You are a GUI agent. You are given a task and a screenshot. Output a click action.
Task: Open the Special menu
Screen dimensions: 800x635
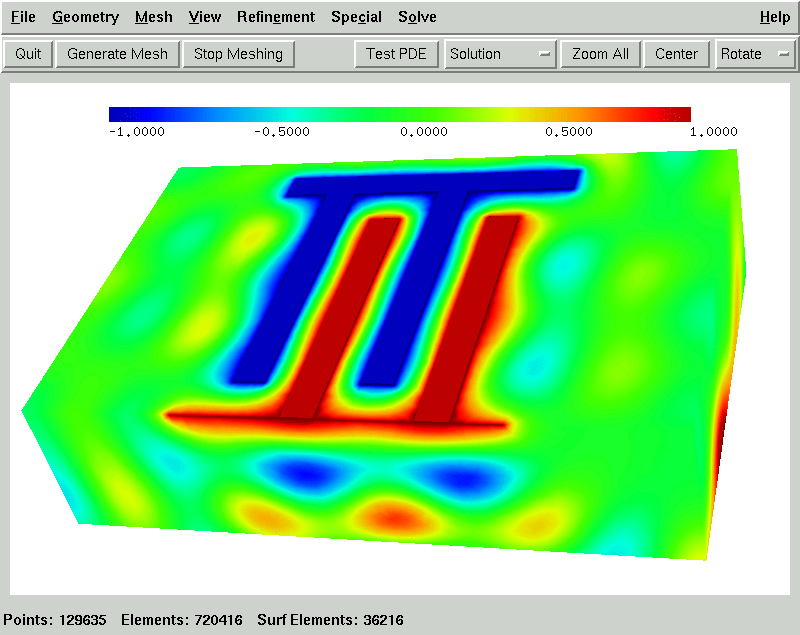[x=356, y=17]
